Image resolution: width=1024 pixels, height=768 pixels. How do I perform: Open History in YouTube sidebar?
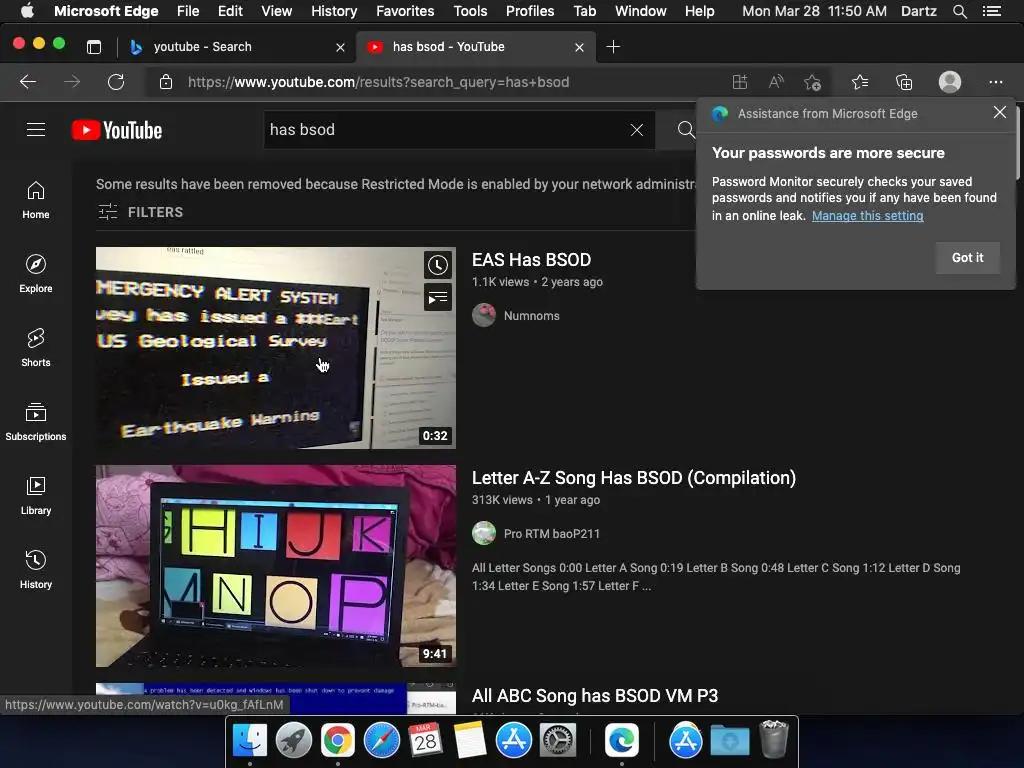pos(36,569)
